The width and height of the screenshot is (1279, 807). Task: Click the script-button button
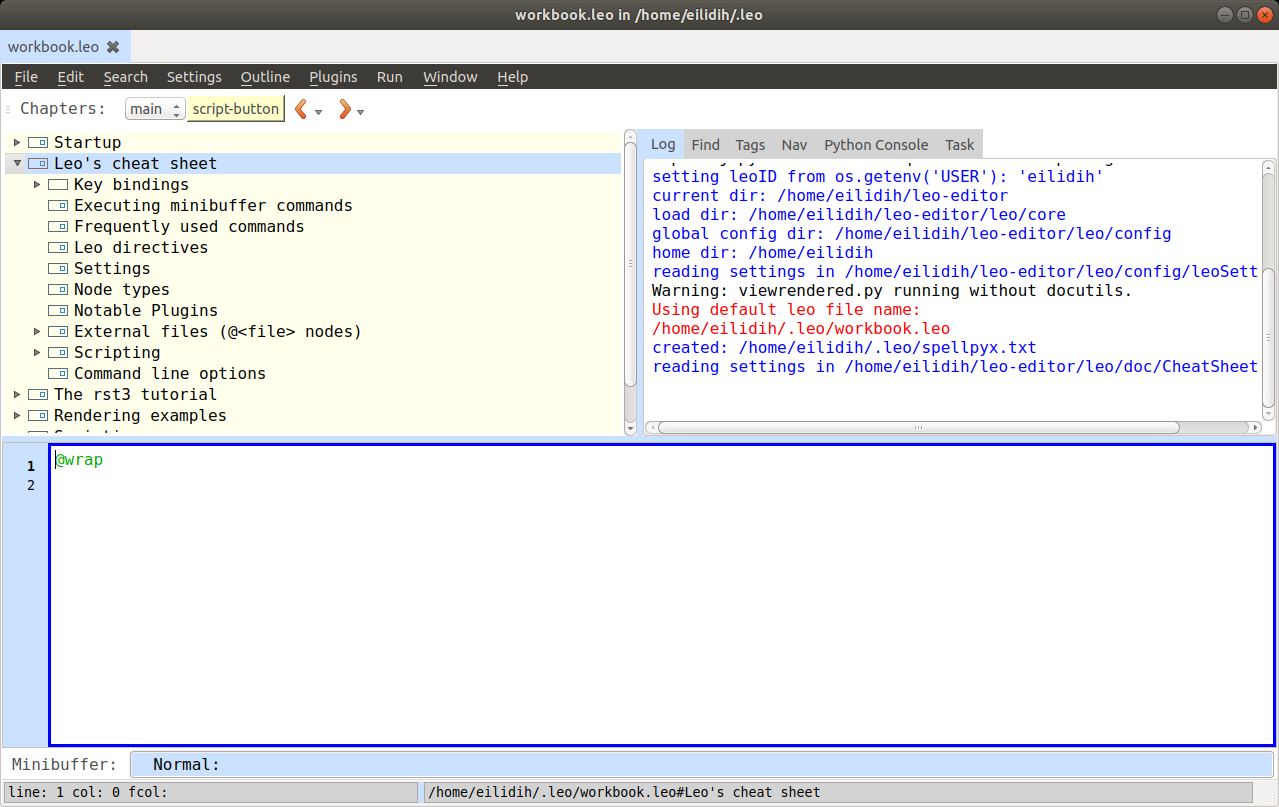click(236, 109)
